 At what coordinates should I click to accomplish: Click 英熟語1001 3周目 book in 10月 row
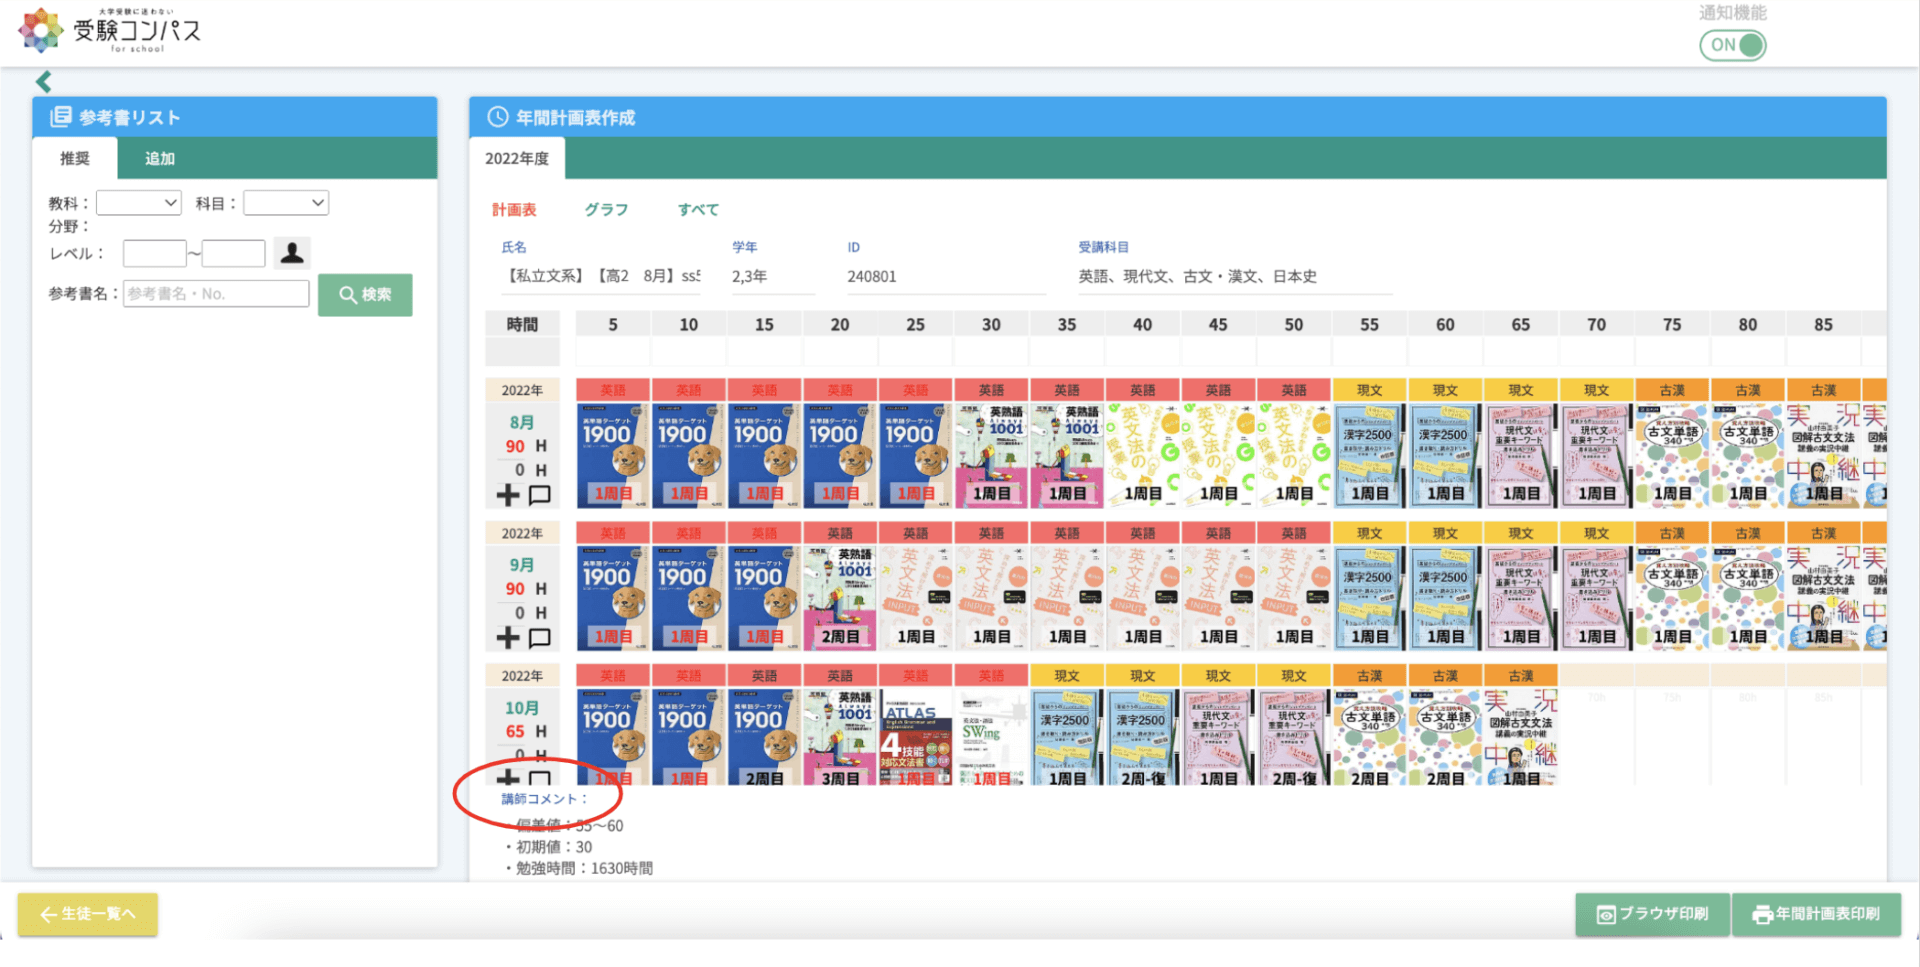(840, 737)
